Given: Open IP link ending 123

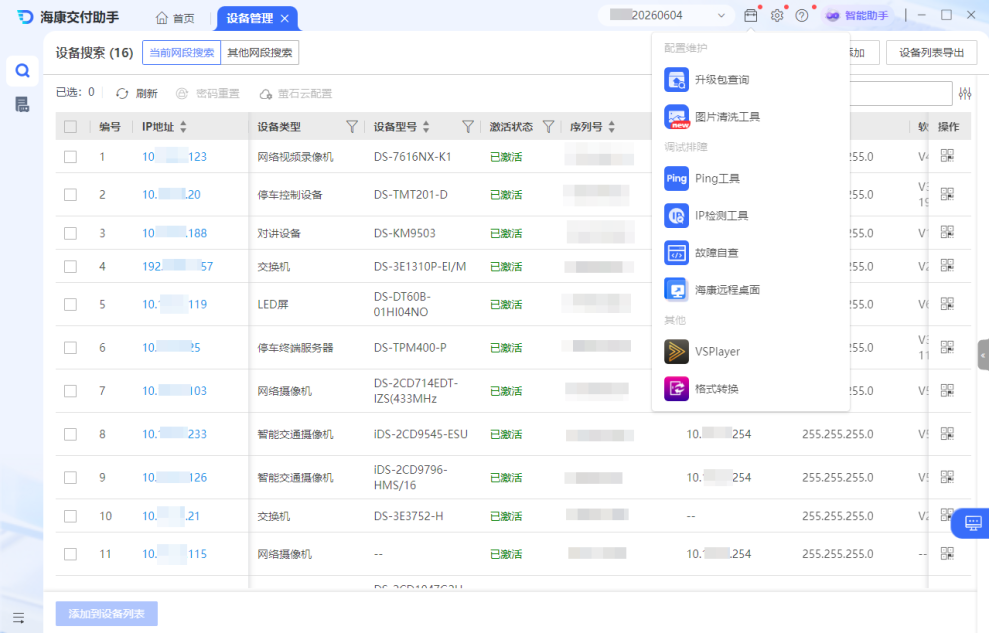Looking at the screenshot, I should (x=175, y=156).
